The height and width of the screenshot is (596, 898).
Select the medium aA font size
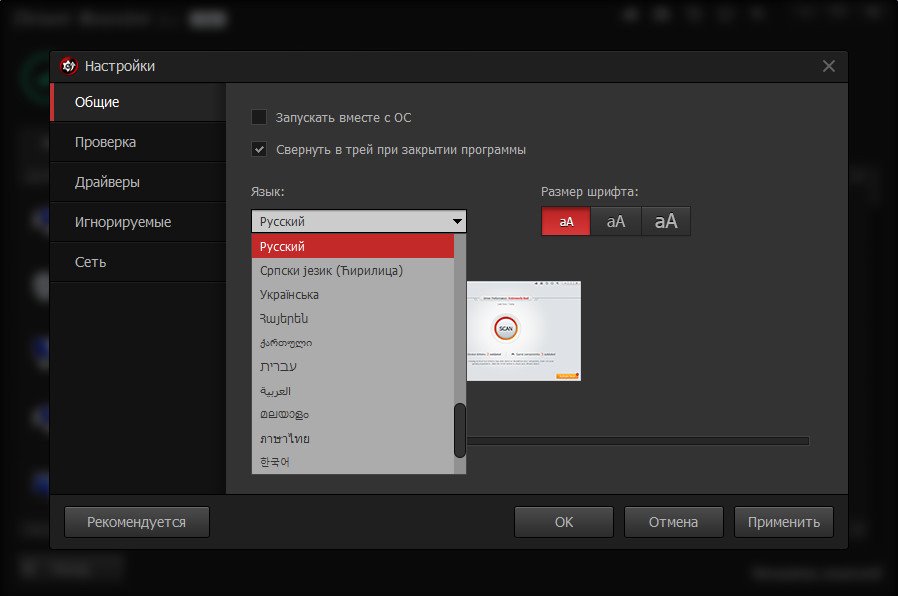tap(616, 221)
